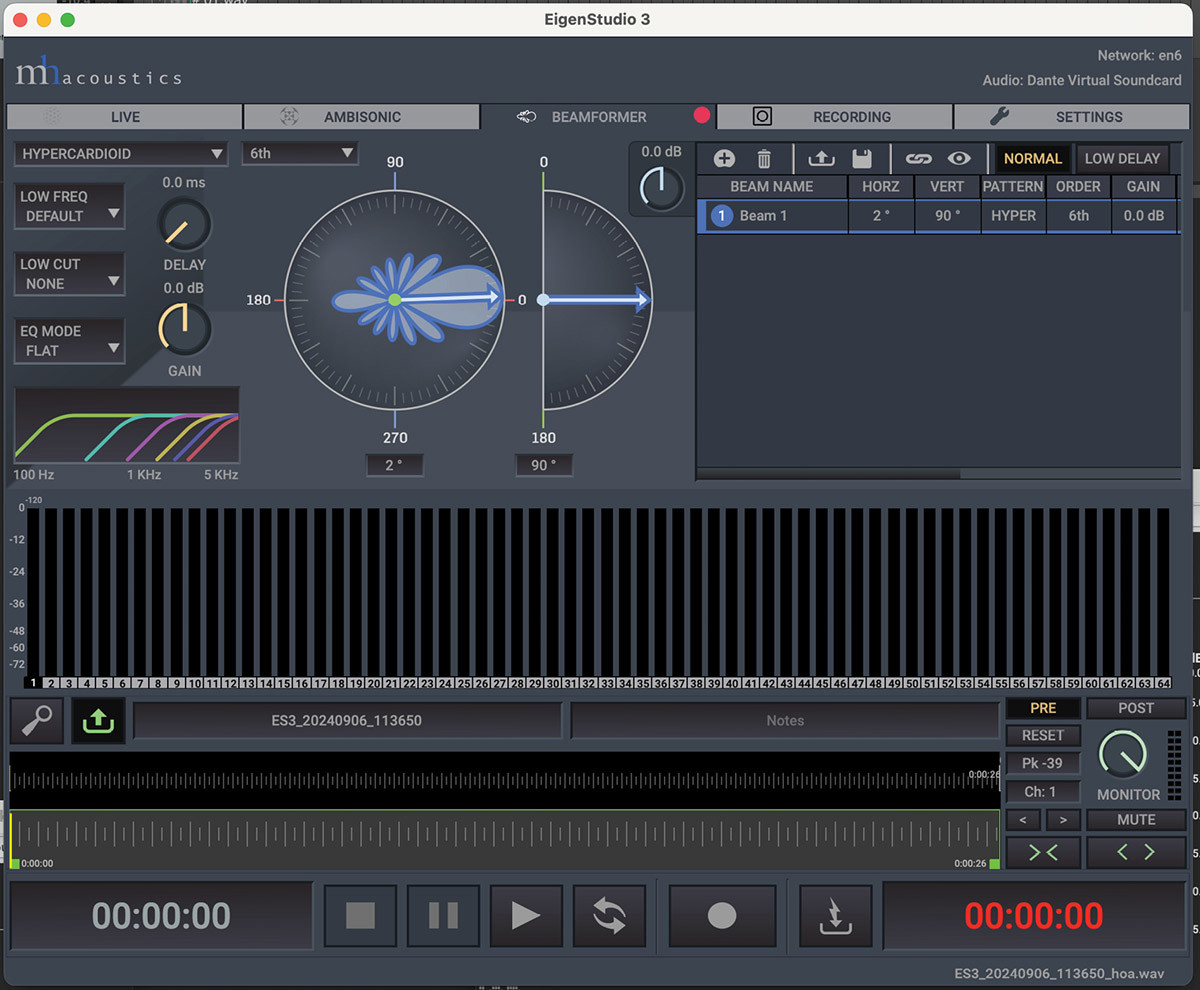Open the RECORDING tab
Viewport: 1200px width, 990px height.
835,117
